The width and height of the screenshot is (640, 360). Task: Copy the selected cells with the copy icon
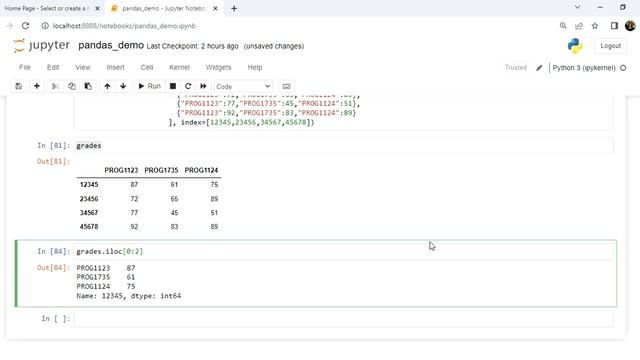tap(72, 86)
